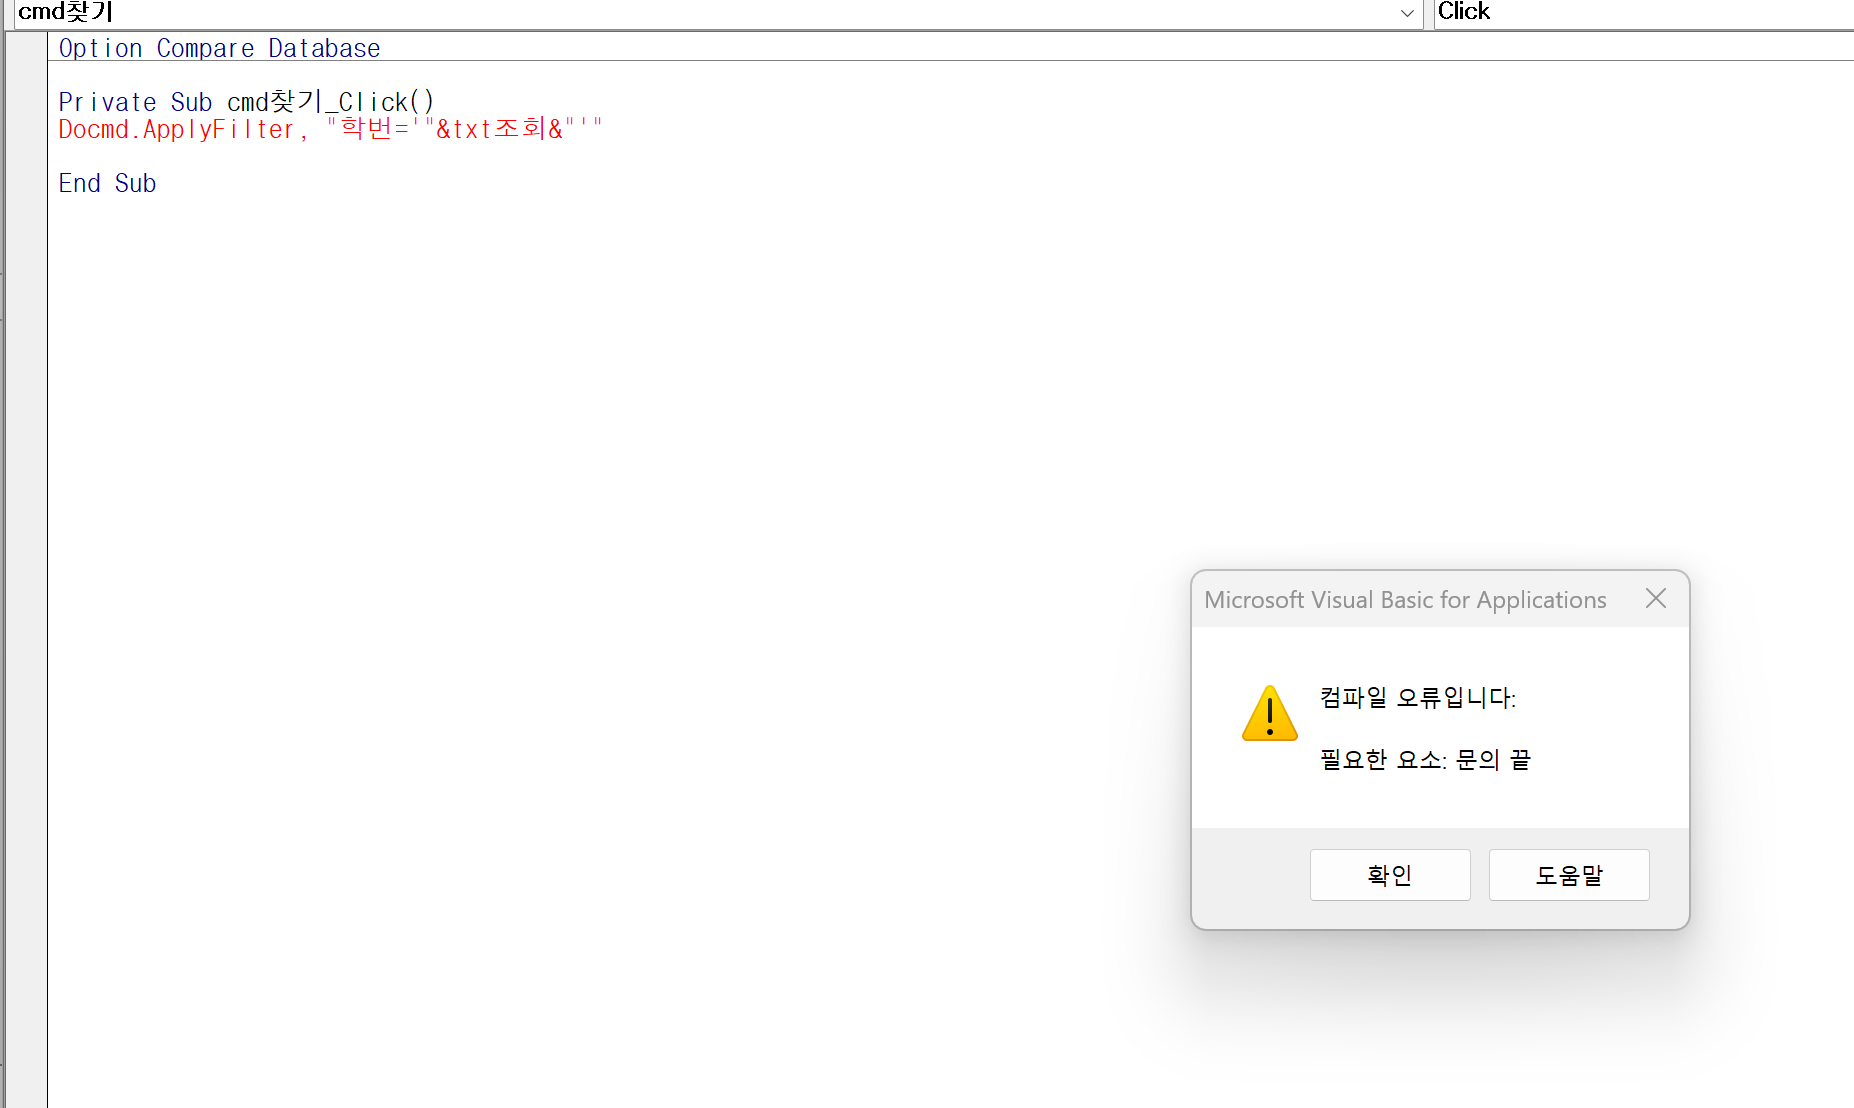Expand the cmd찾기 object dropdown arrow

(x=1407, y=13)
